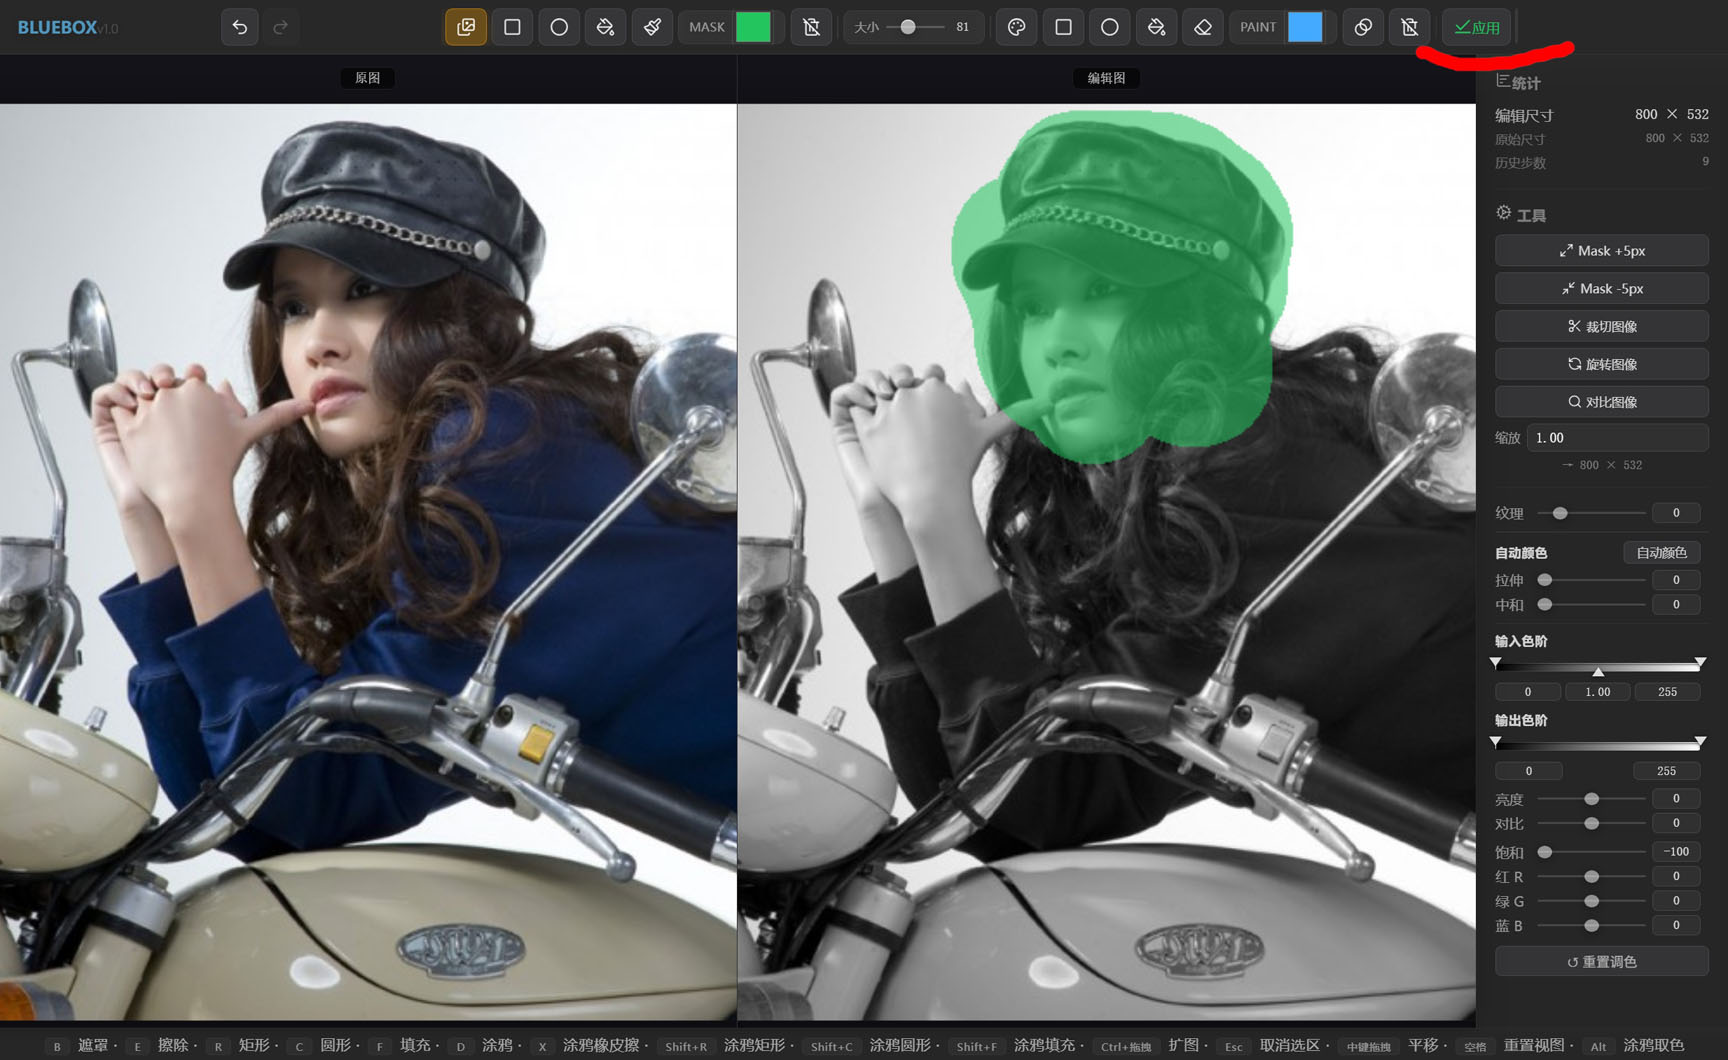Click the undo arrow button
1728x1060 pixels.
[240, 27]
